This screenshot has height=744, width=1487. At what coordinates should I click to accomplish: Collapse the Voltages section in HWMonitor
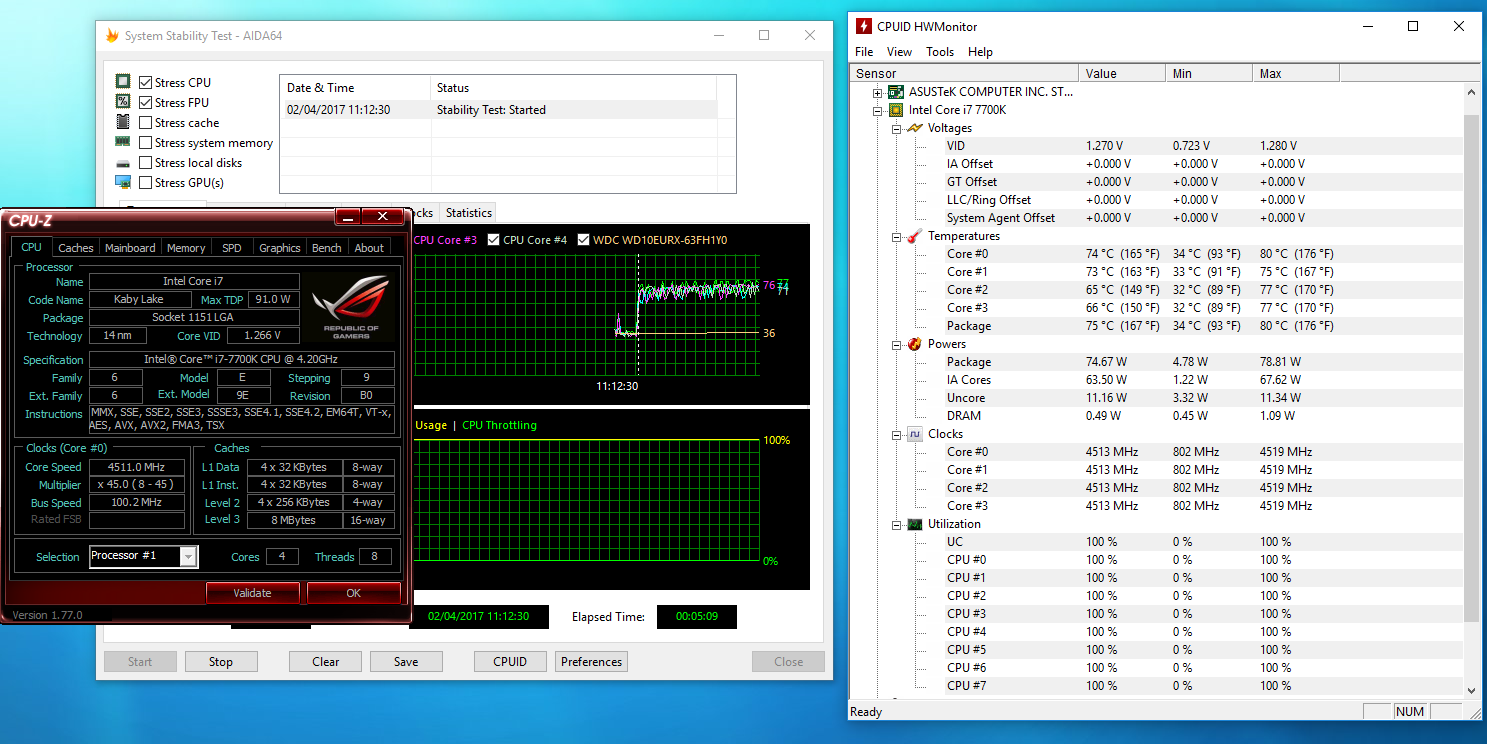[896, 128]
